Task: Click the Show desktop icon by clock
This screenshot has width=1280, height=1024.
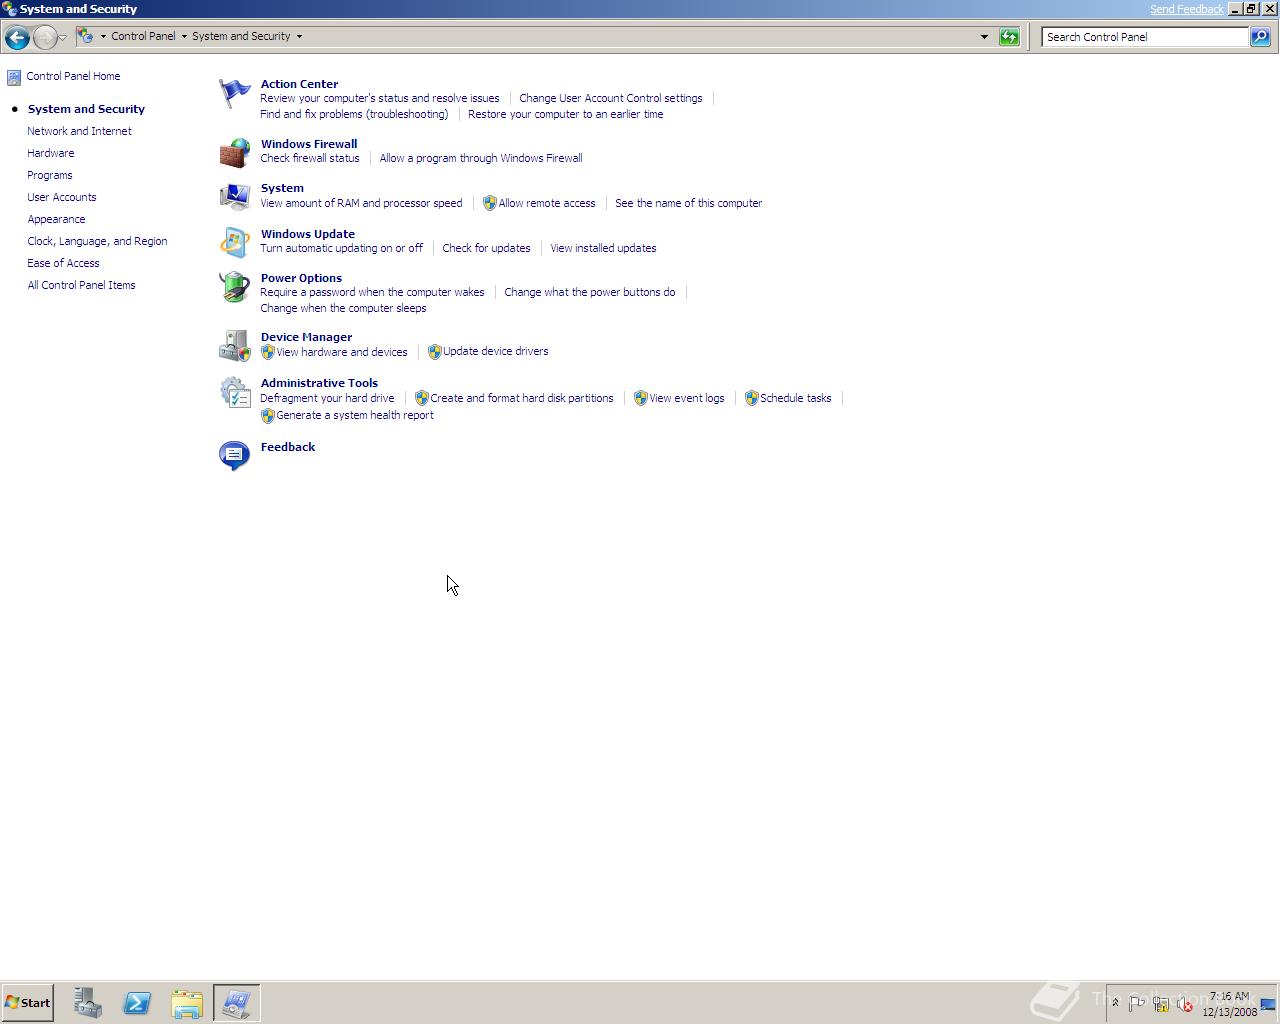Action: (x=1267, y=1003)
